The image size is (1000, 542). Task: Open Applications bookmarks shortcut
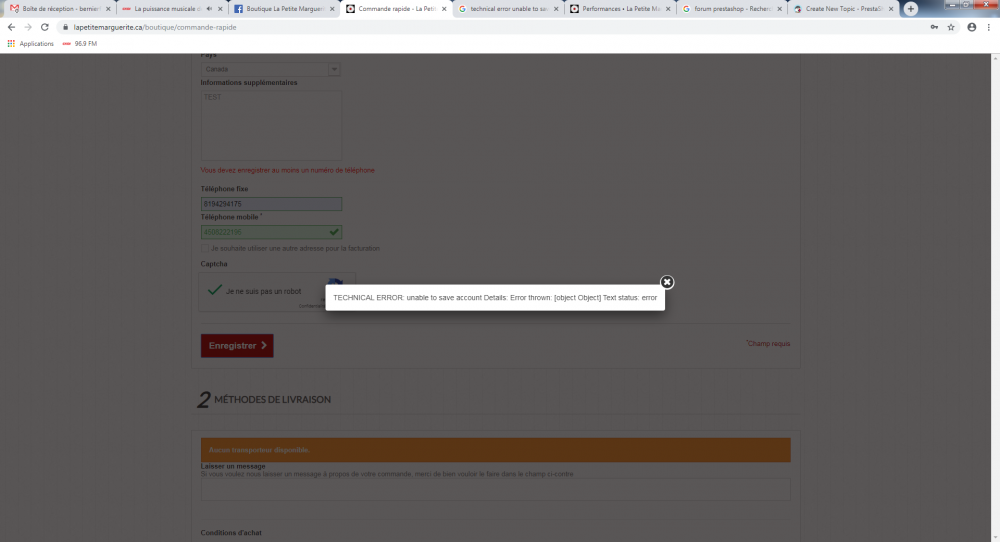pyautogui.click(x=31, y=43)
